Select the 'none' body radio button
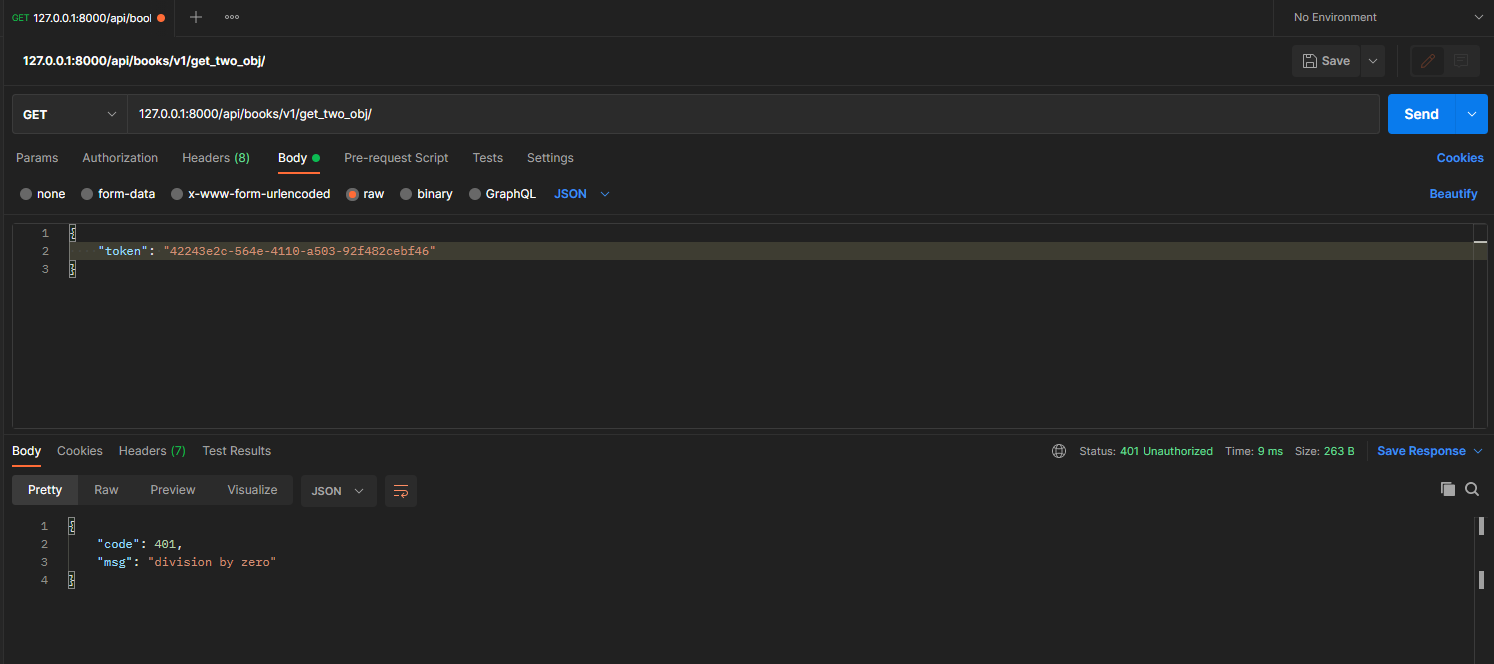The image size is (1494, 664). [26, 194]
